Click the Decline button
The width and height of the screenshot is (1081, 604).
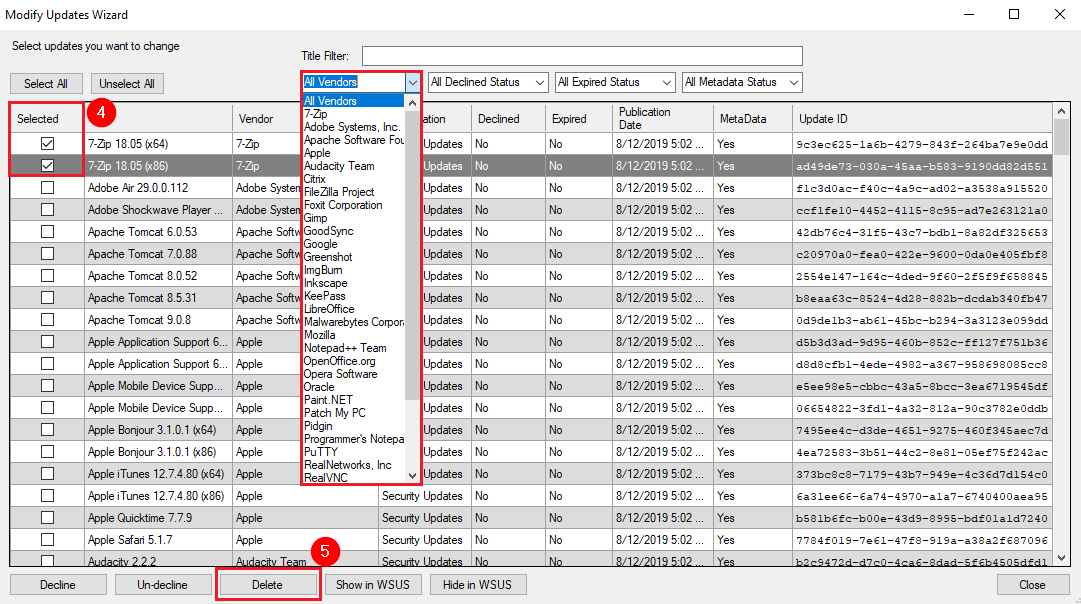(58, 585)
